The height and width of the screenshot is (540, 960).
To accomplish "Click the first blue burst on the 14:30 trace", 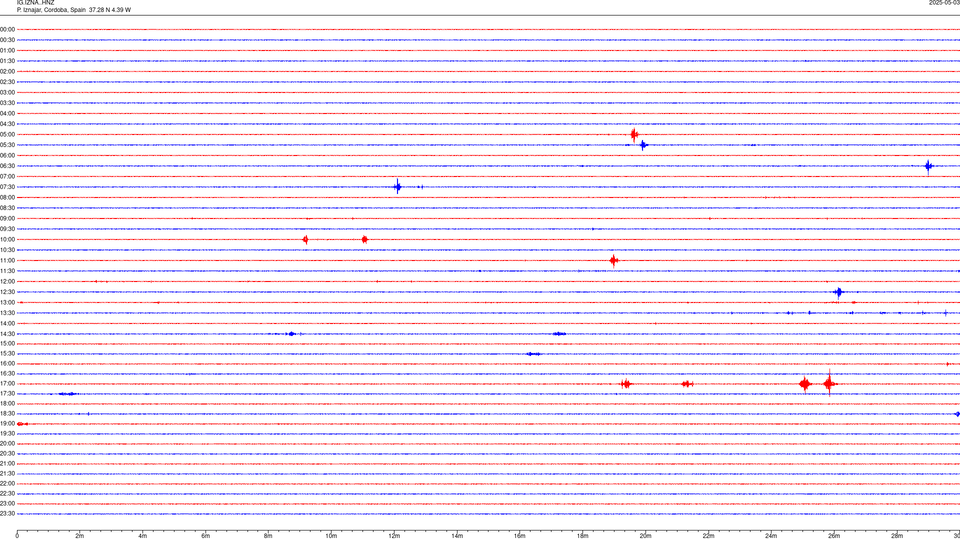I will tap(292, 334).
